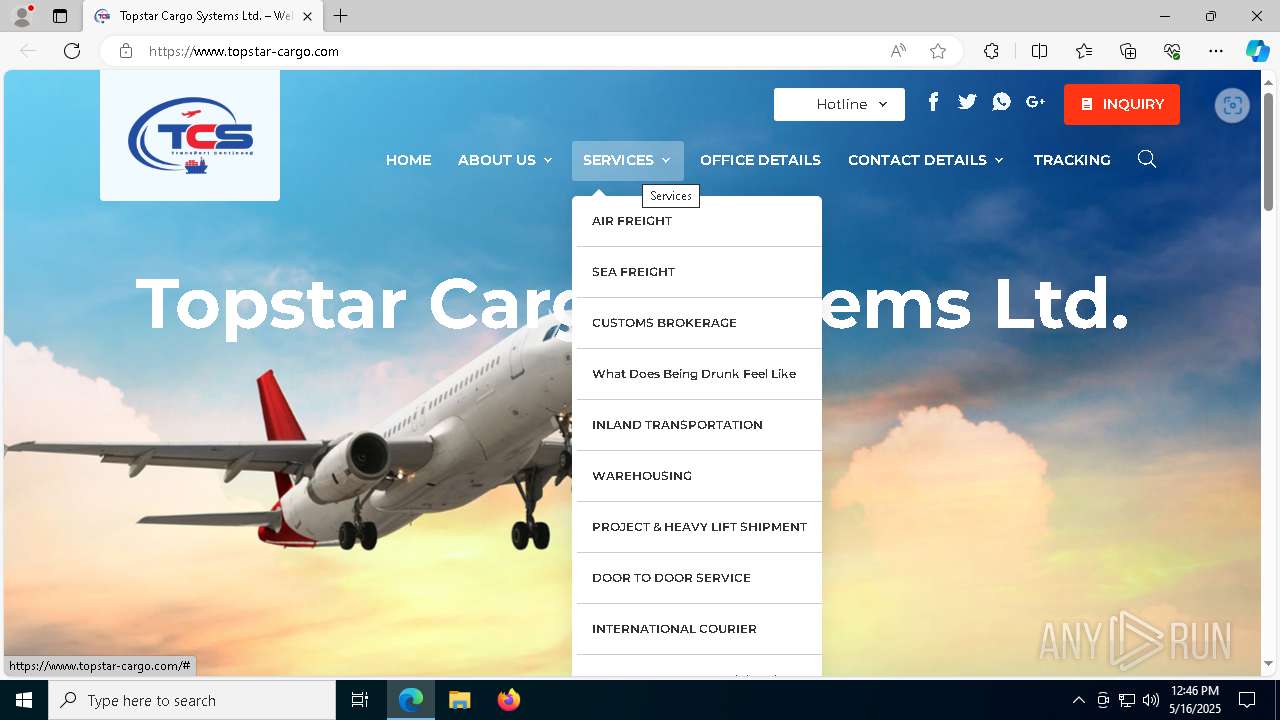This screenshot has height=720, width=1280.
Task: Click the TCS company logo
Action: pyautogui.click(x=190, y=135)
